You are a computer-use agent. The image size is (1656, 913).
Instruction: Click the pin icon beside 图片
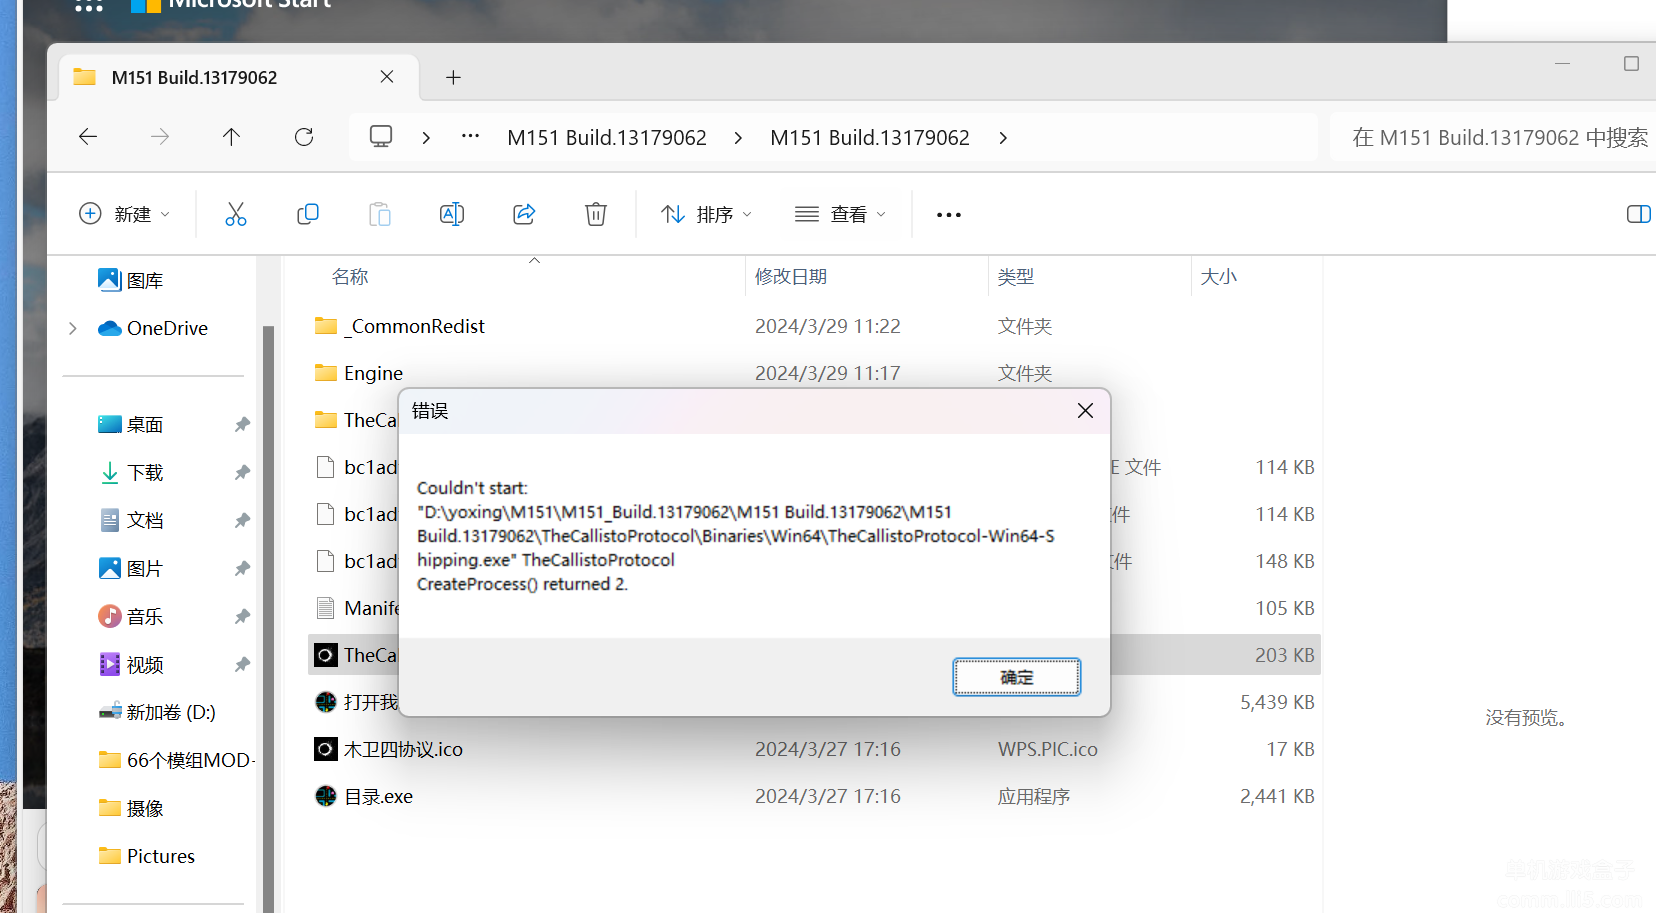click(242, 568)
